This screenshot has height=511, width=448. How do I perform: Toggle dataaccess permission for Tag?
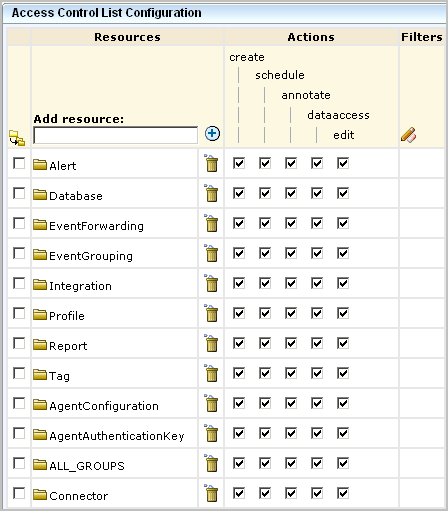point(317,373)
